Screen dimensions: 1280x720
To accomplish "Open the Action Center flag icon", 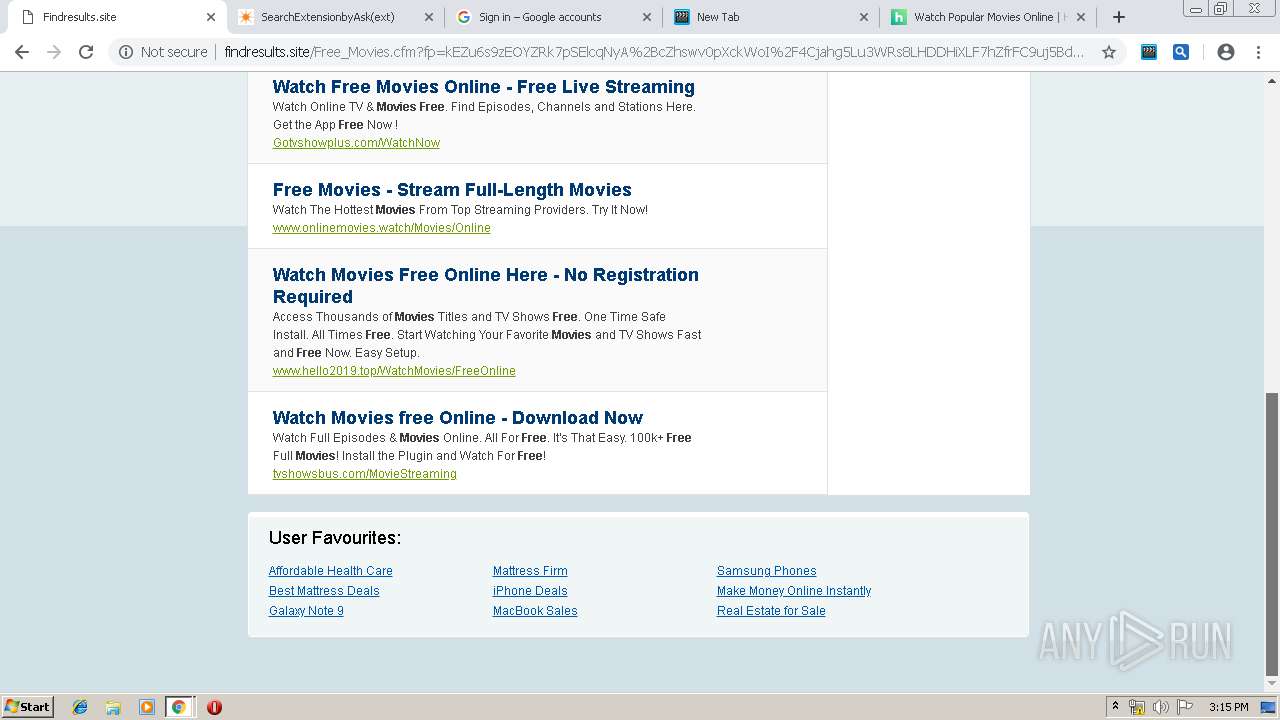I will [1184, 707].
